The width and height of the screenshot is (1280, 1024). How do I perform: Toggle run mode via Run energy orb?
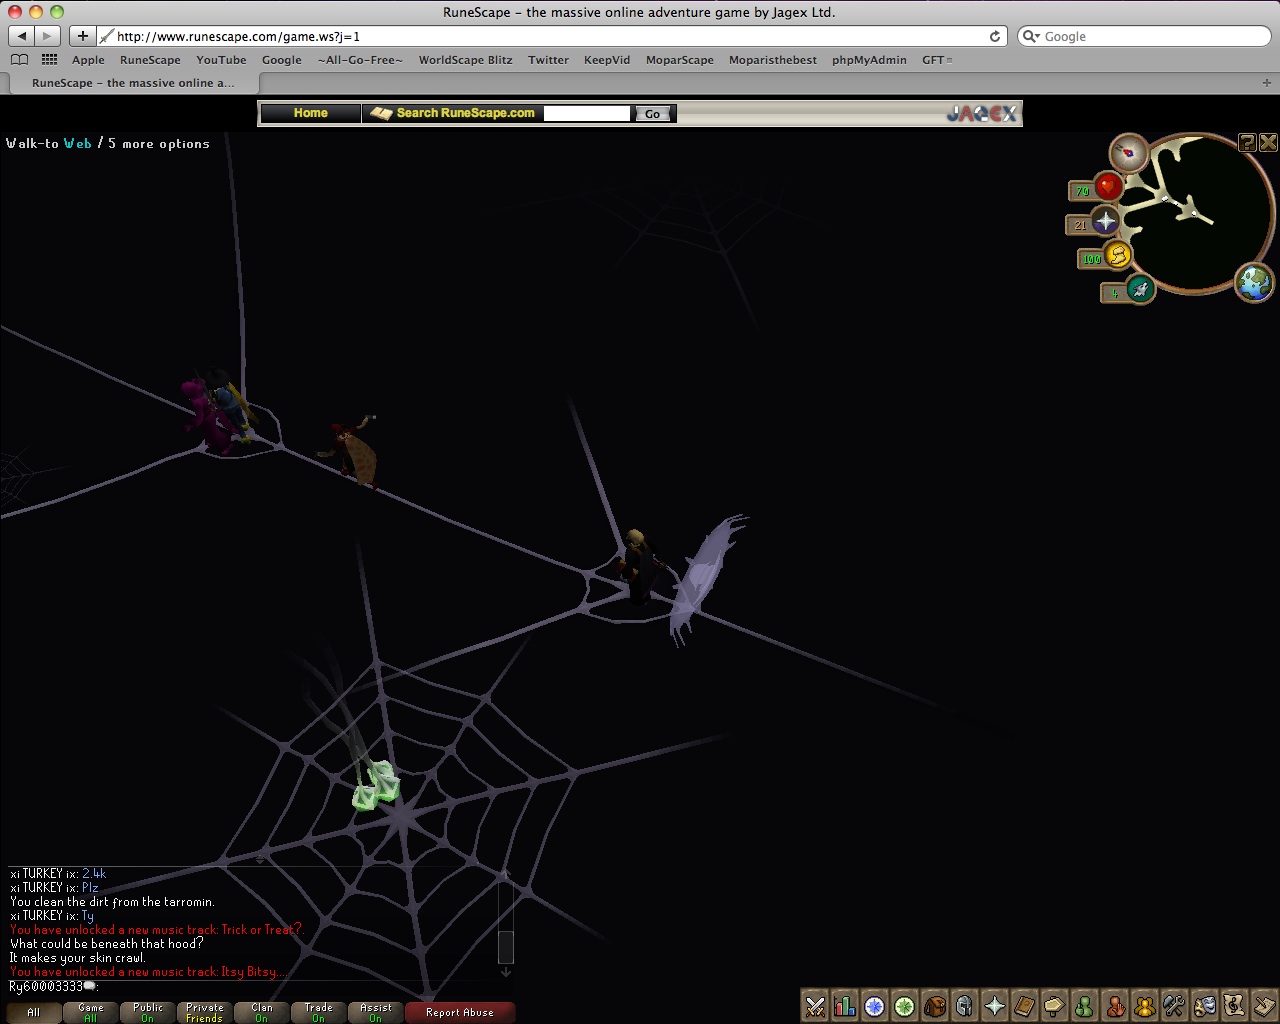coord(1117,256)
